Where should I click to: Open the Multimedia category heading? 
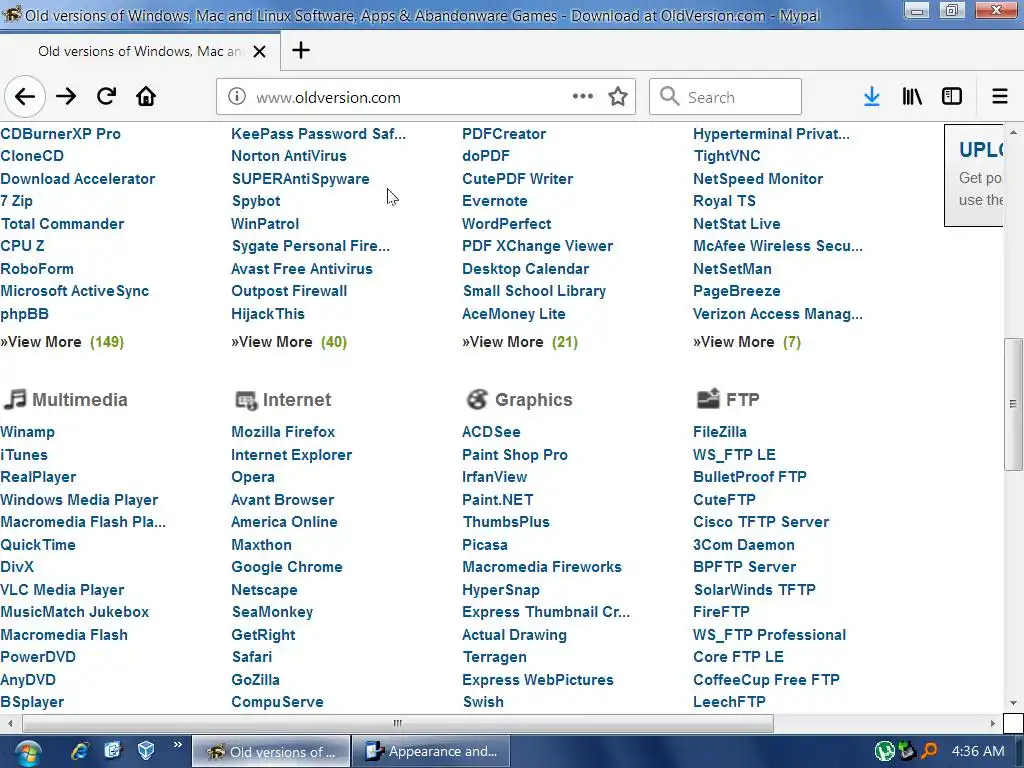(80, 400)
